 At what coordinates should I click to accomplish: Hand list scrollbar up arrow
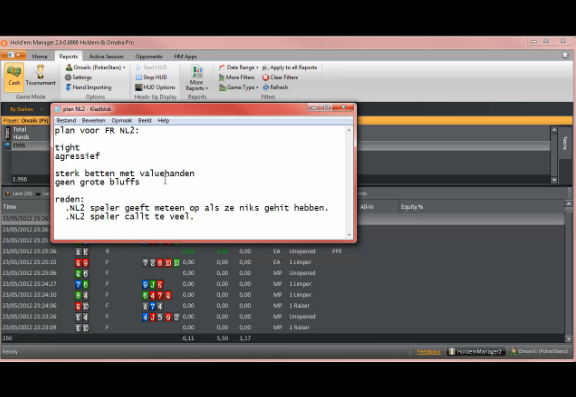coord(568,203)
